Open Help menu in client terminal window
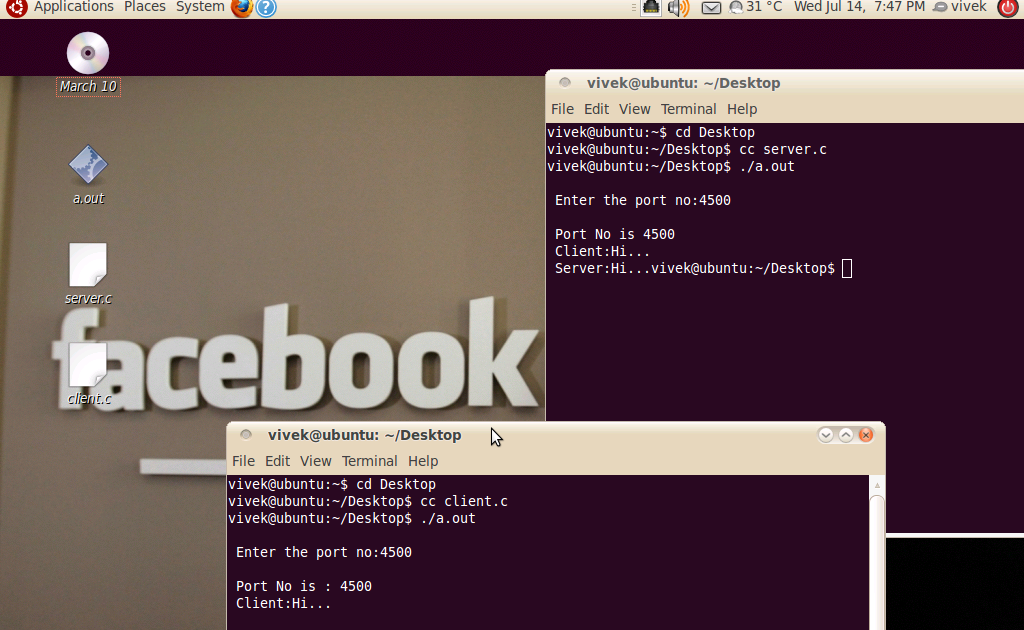1024x630 pixels. tap(423, 461)
